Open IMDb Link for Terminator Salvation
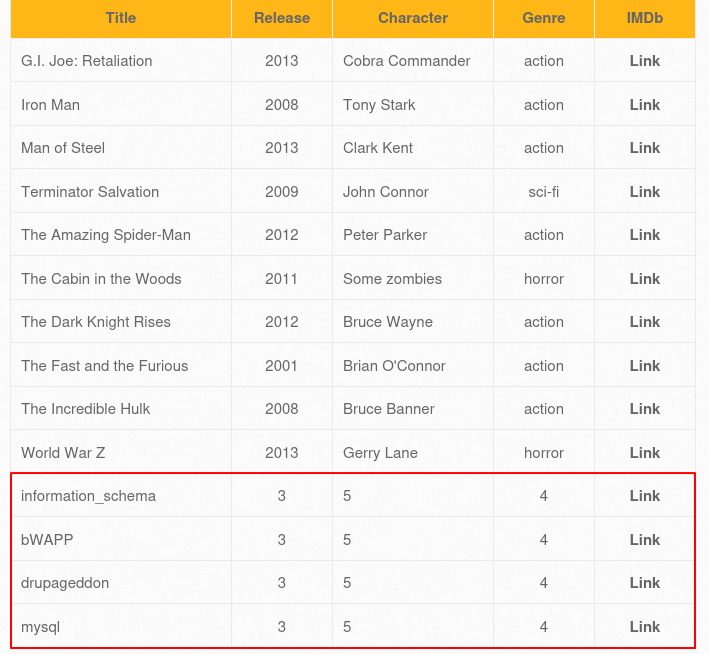This screenshot has width=709, height=654. (644, 192)
